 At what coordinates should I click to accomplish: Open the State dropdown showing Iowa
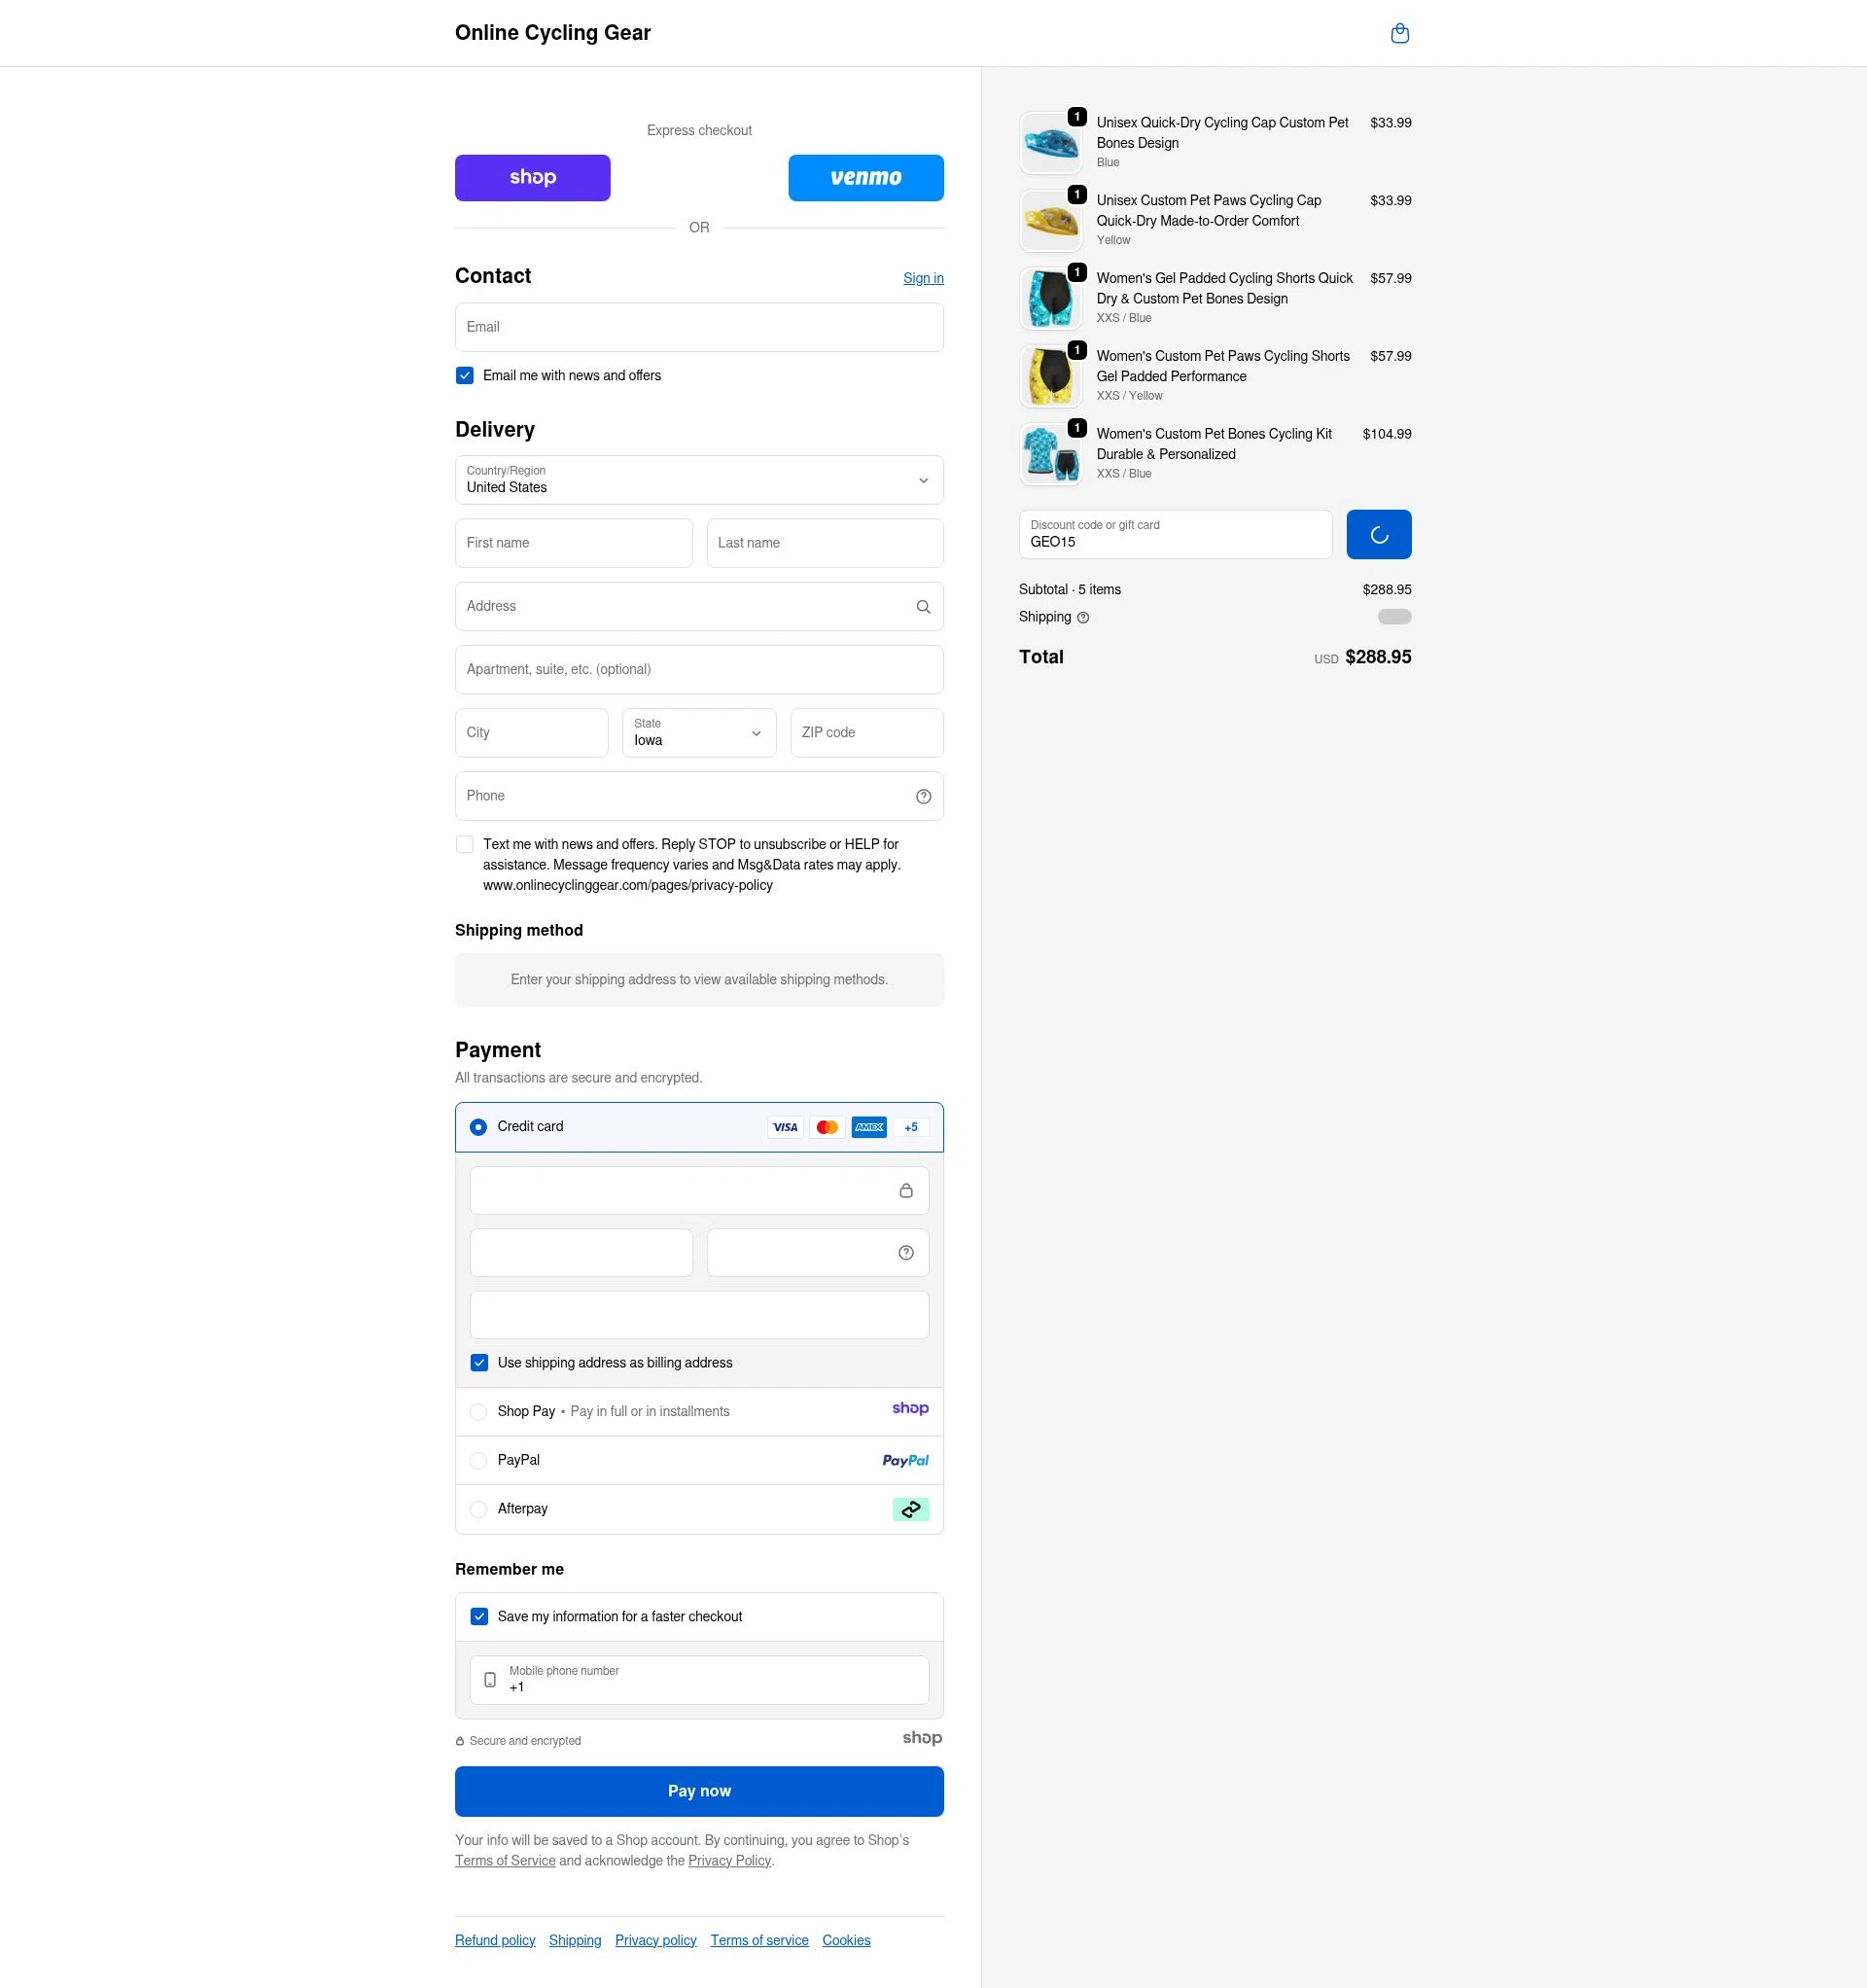[x=699, y=733]
